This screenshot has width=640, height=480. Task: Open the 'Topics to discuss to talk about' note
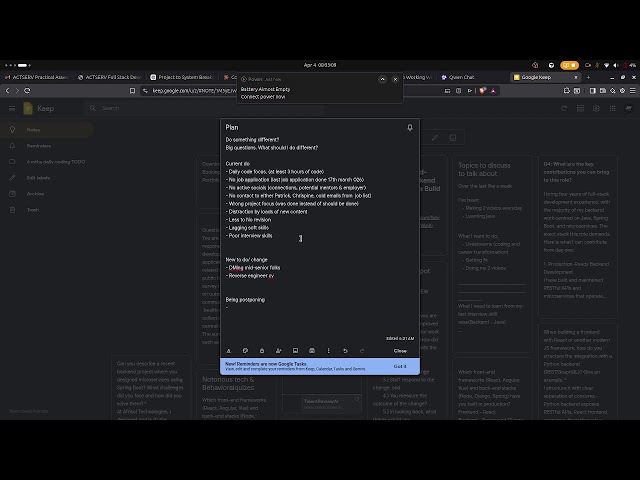[x=493, y=253]
